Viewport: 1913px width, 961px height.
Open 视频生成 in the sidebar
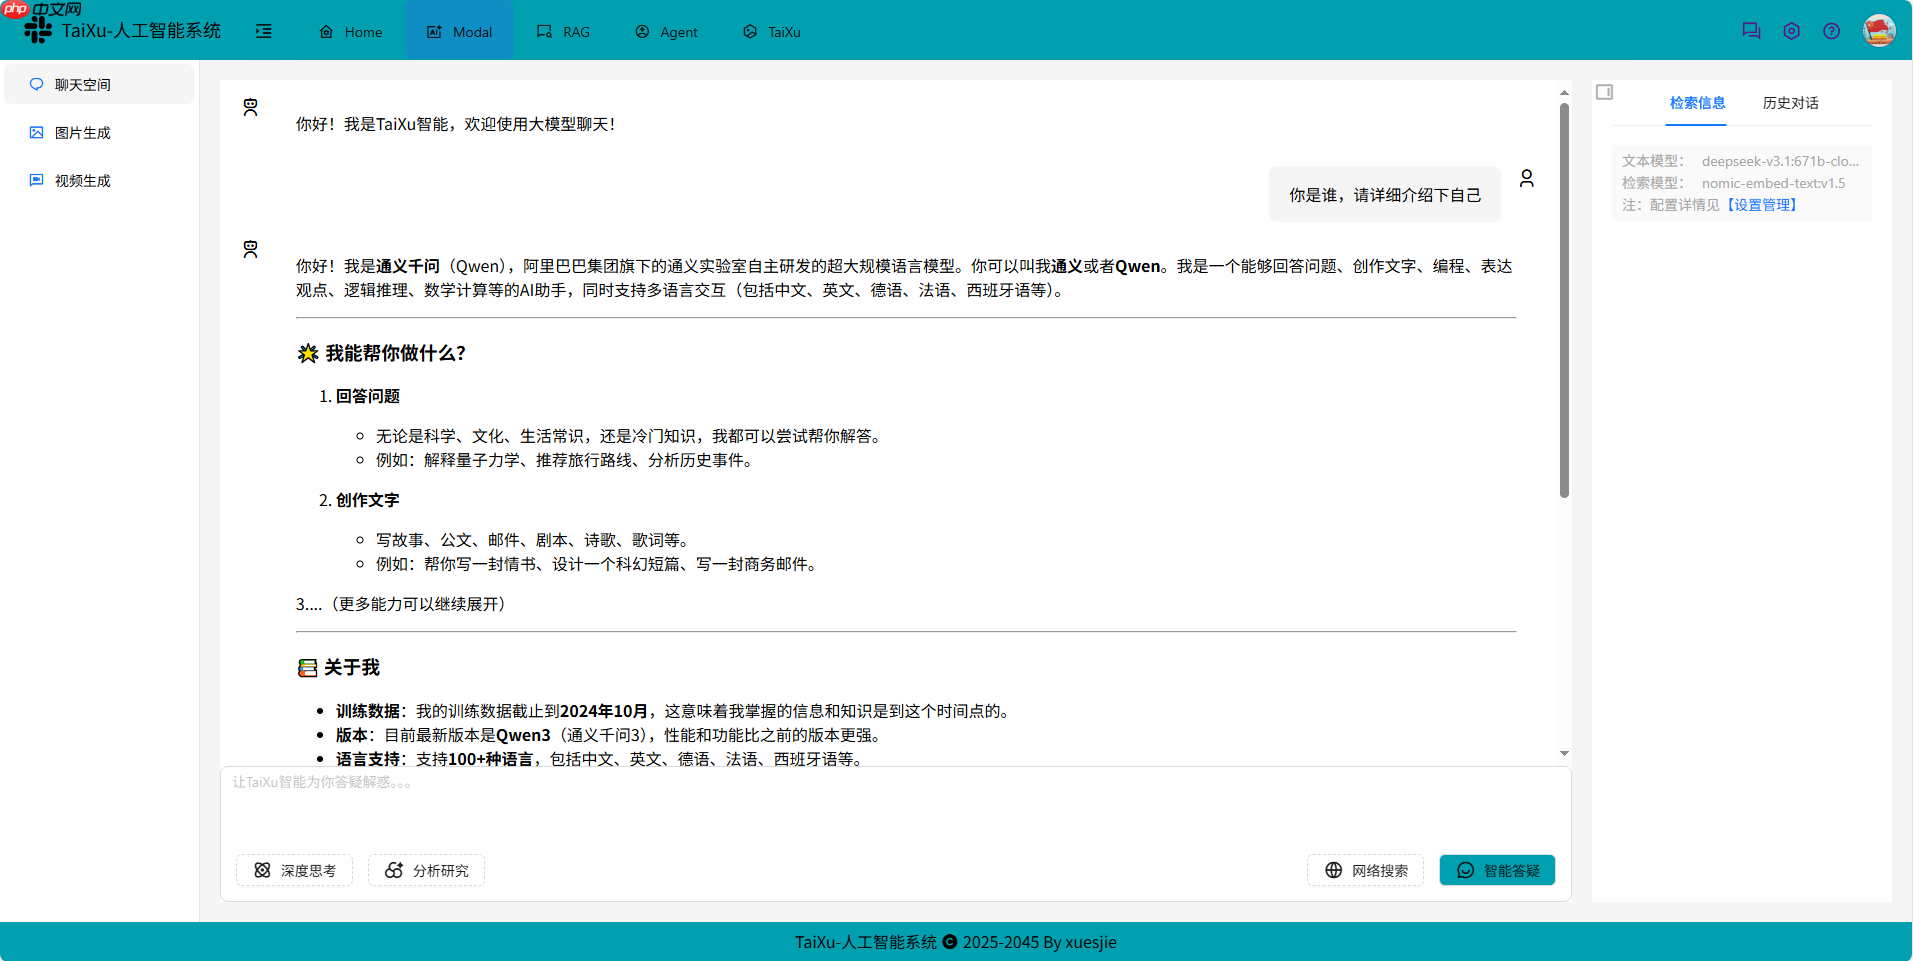(x=80, y=180)
